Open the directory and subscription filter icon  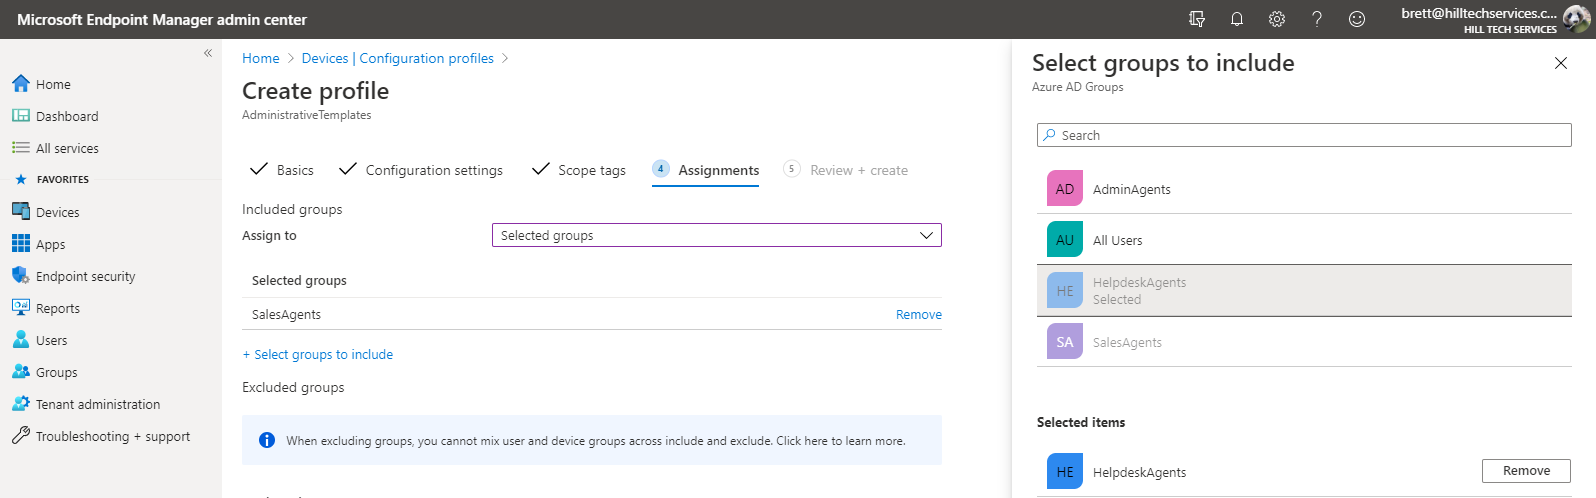(1197, 19)
